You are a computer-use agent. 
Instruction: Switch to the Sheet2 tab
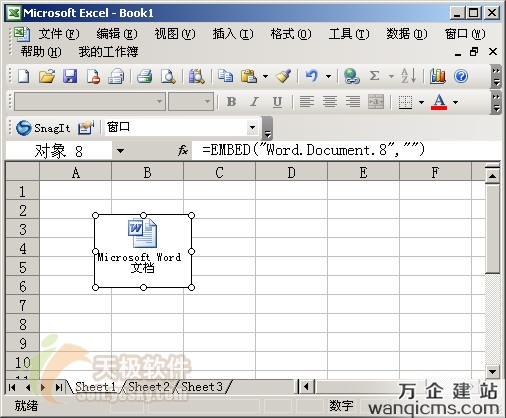[149, 387]
